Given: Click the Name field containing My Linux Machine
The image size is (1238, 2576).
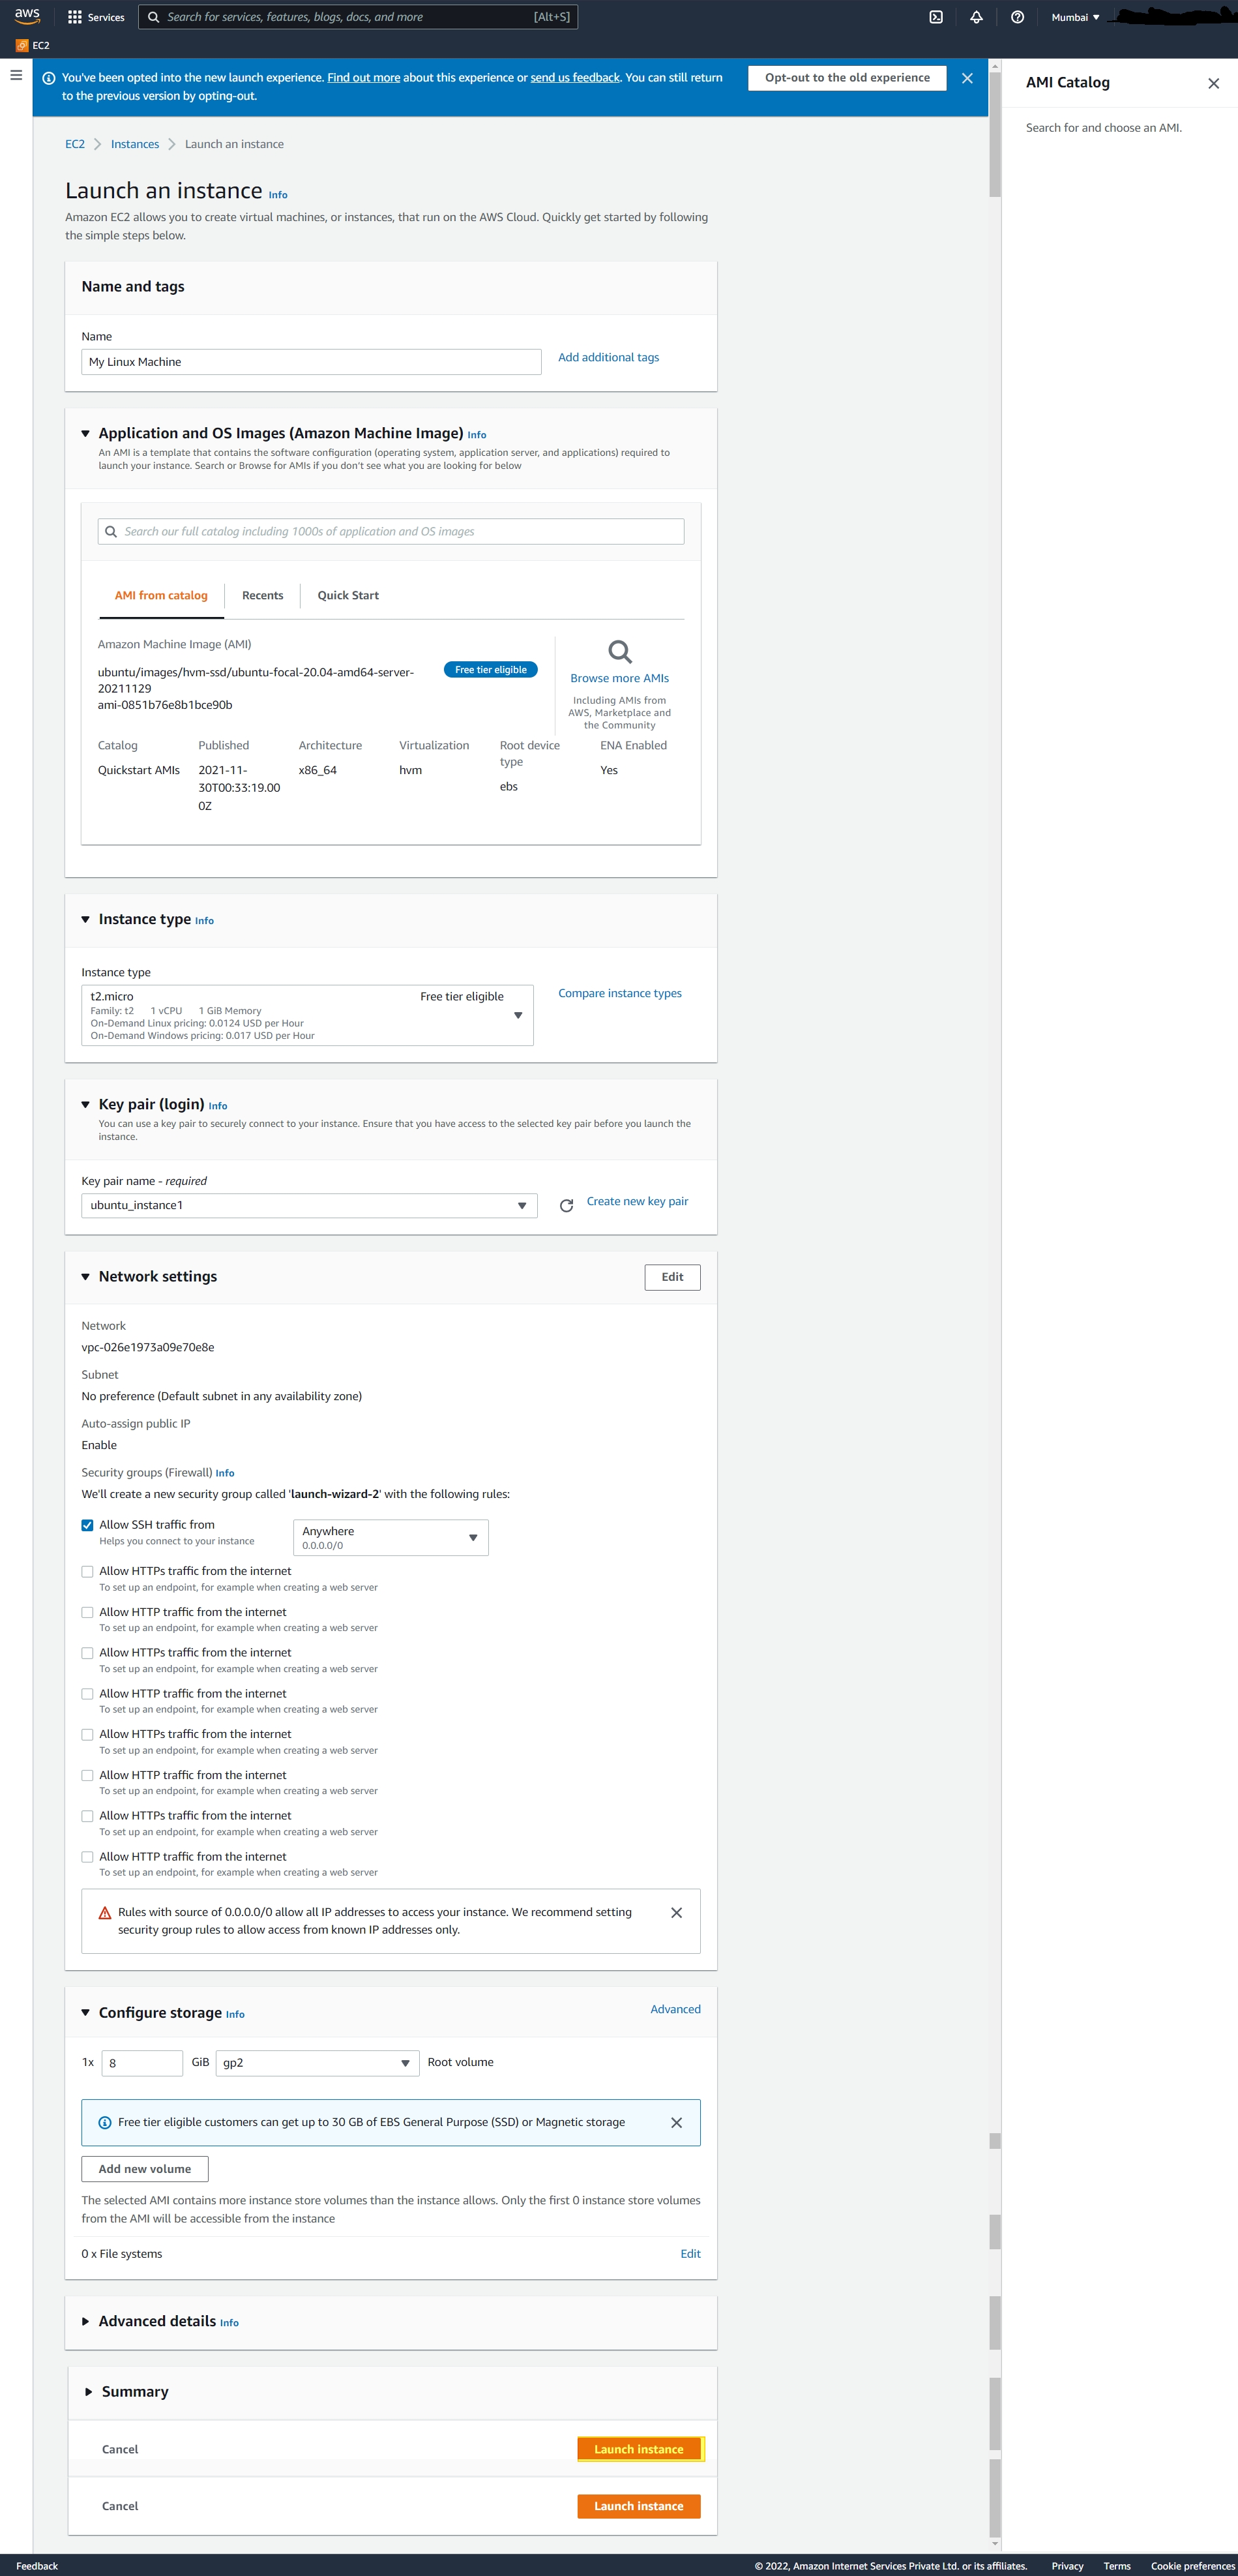Looking at the screenshot, I should [x=311, y=362].
